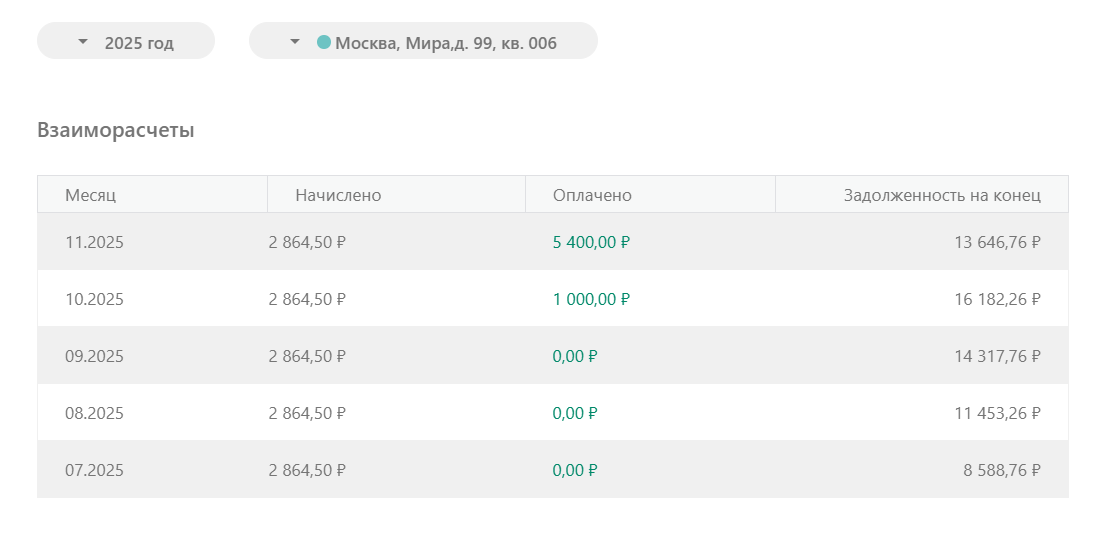The height and width of the screenshot is (542, 1106).
Task: Click the Начислено column header
Action: (x=338, y=195)
